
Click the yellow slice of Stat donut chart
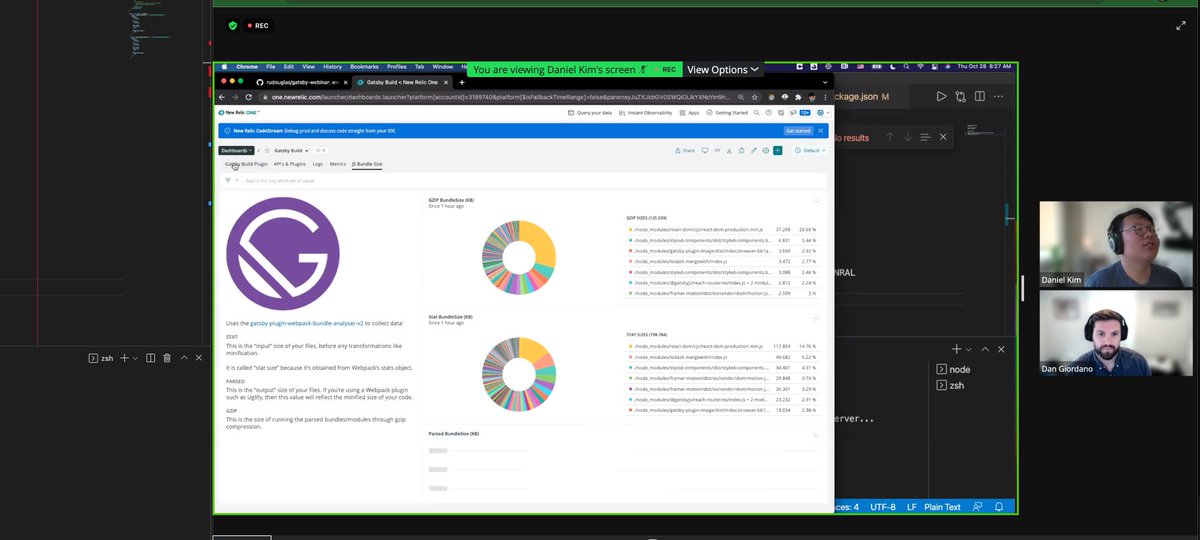click(532, 353)
